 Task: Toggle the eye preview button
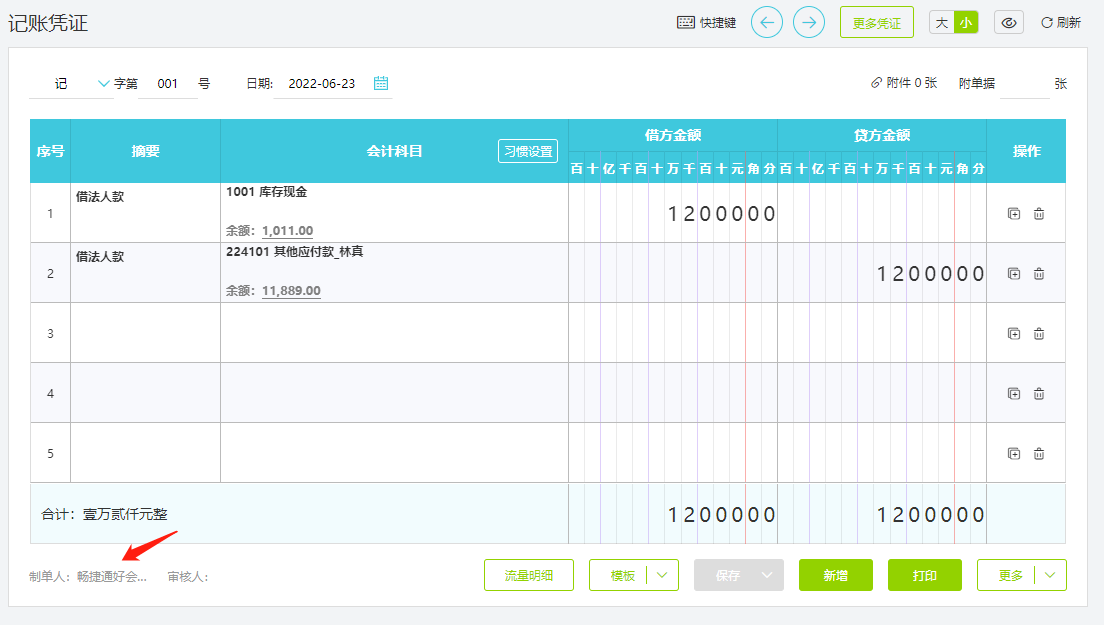click(x=1009, y=23)
